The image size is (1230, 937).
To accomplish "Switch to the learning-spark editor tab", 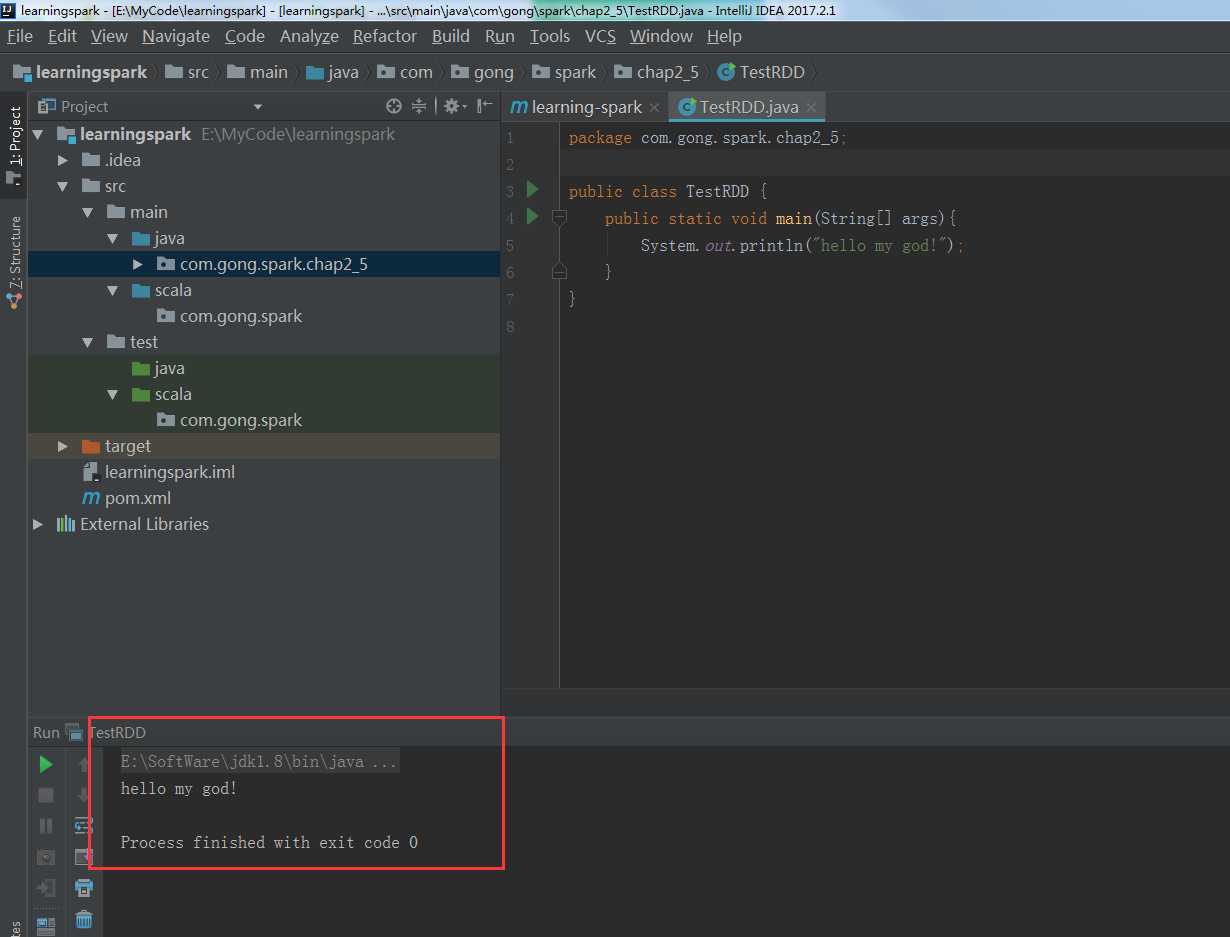I will click(586, 107).
